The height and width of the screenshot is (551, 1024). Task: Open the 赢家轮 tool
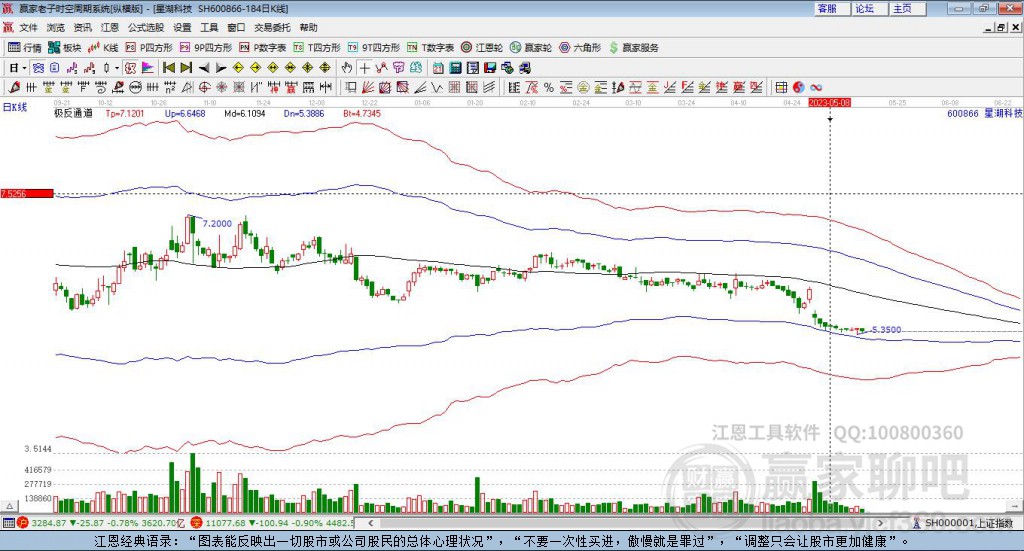point(531,48)
